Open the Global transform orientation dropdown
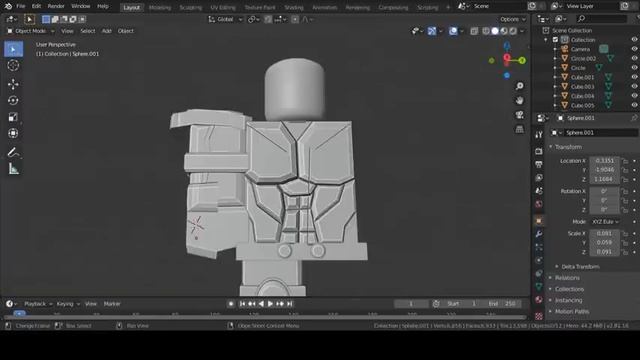The image size is (640, 360). click(225, 19)
